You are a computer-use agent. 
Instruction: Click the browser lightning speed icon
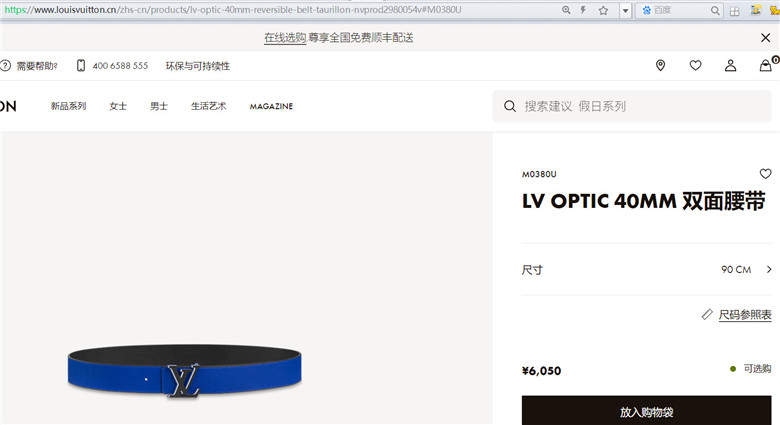tap(583, 10)
